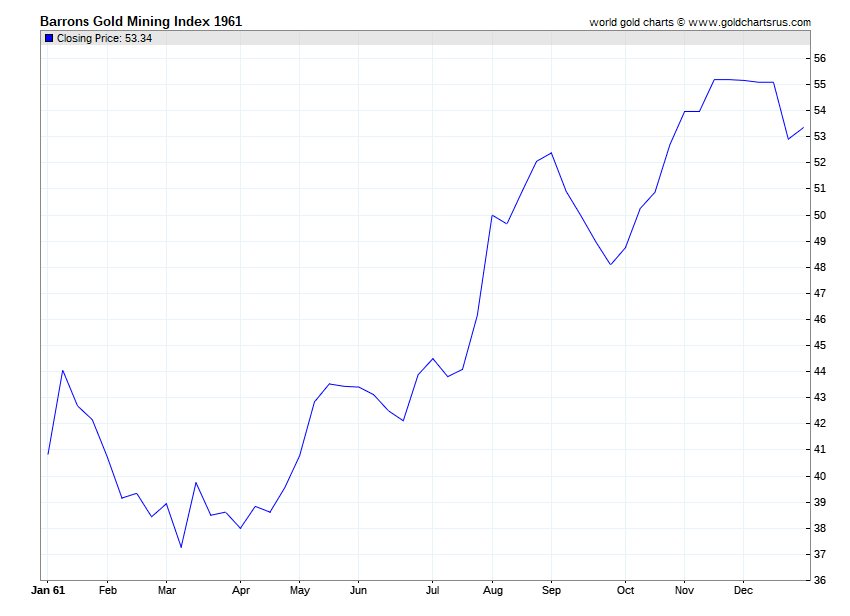Click the 'Aug' x-axis label
850x616 pixels.
tap(492, 590)
